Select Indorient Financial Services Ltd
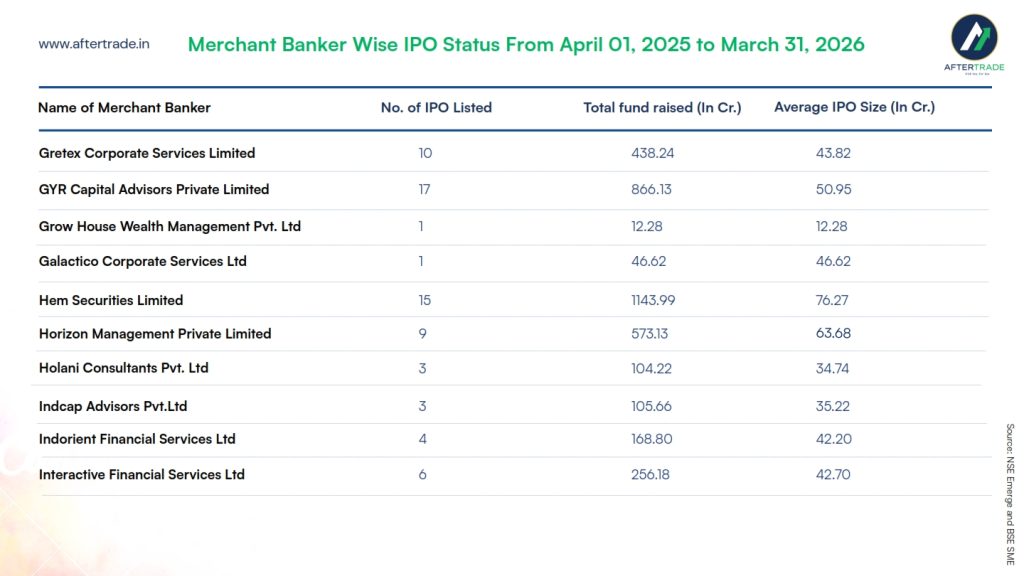The height and width of the screenshot is (576, 1024). coord(137,439)
